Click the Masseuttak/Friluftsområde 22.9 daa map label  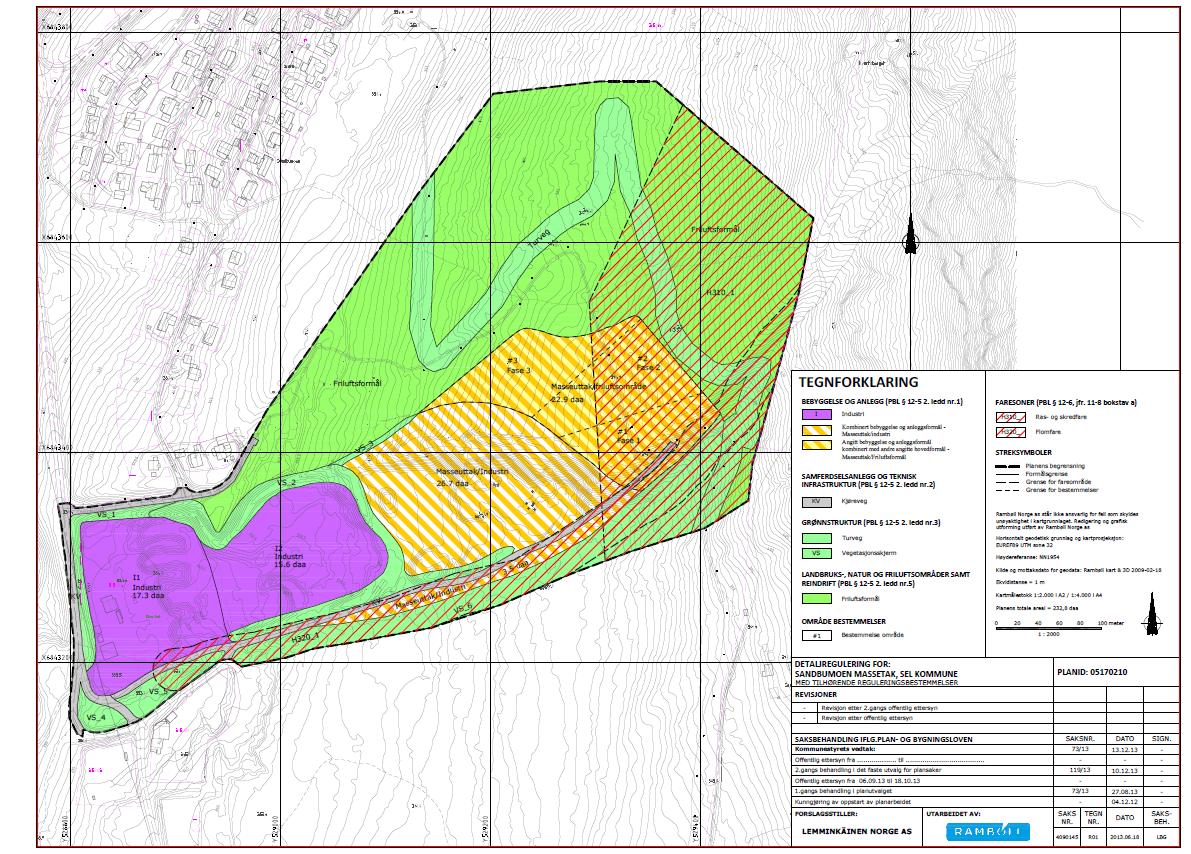[x=598, y=392]
